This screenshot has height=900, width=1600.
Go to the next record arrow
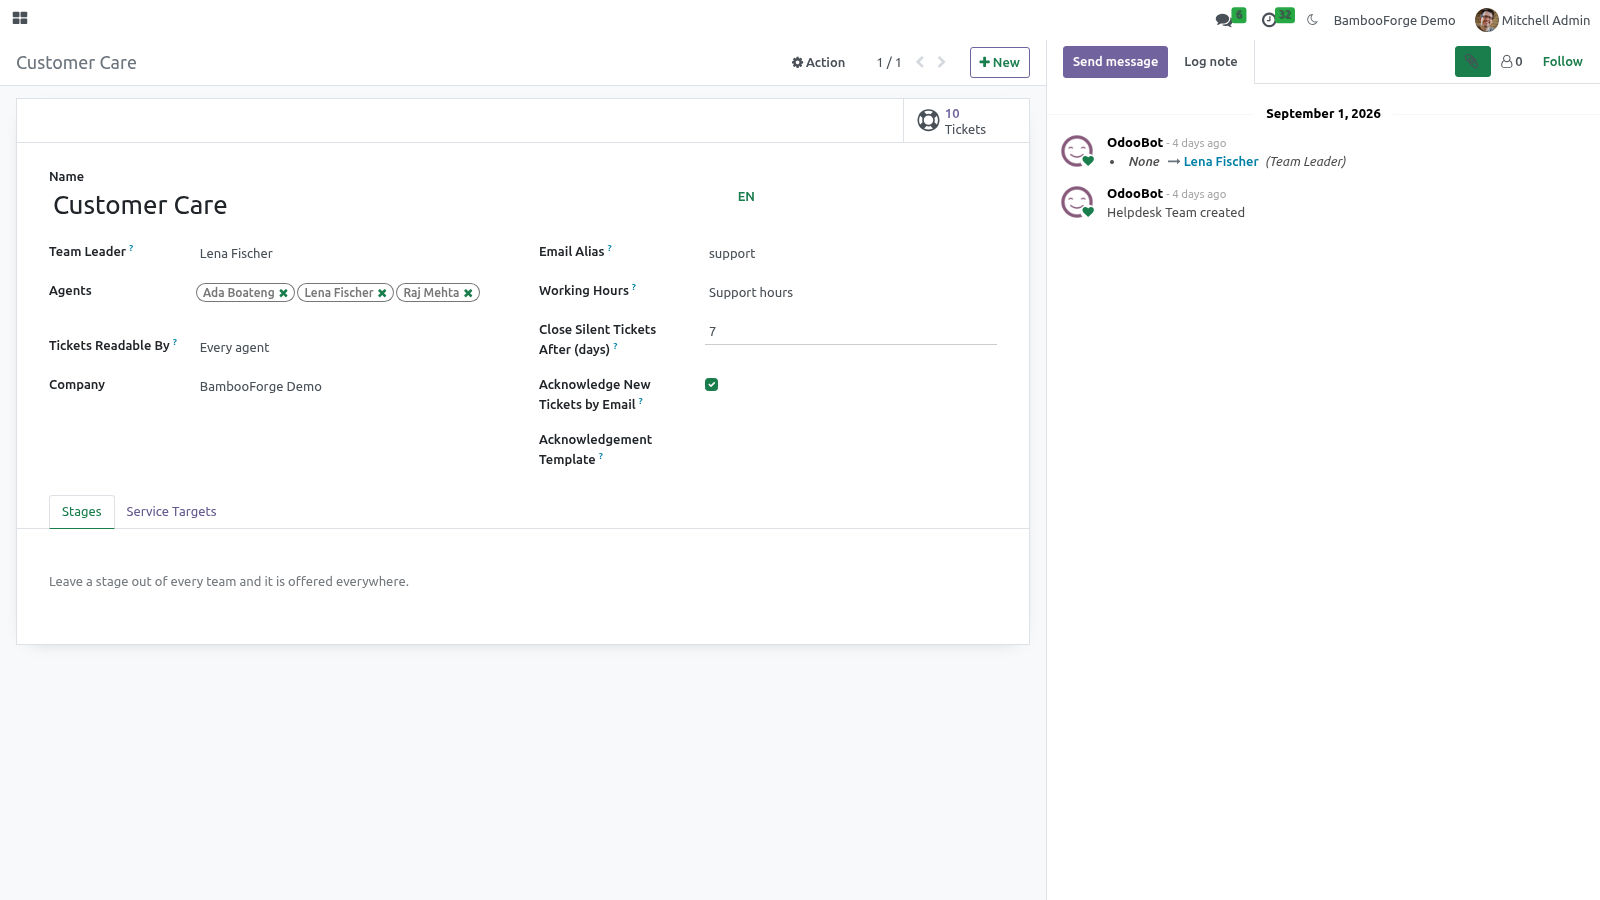pos(941,62)
